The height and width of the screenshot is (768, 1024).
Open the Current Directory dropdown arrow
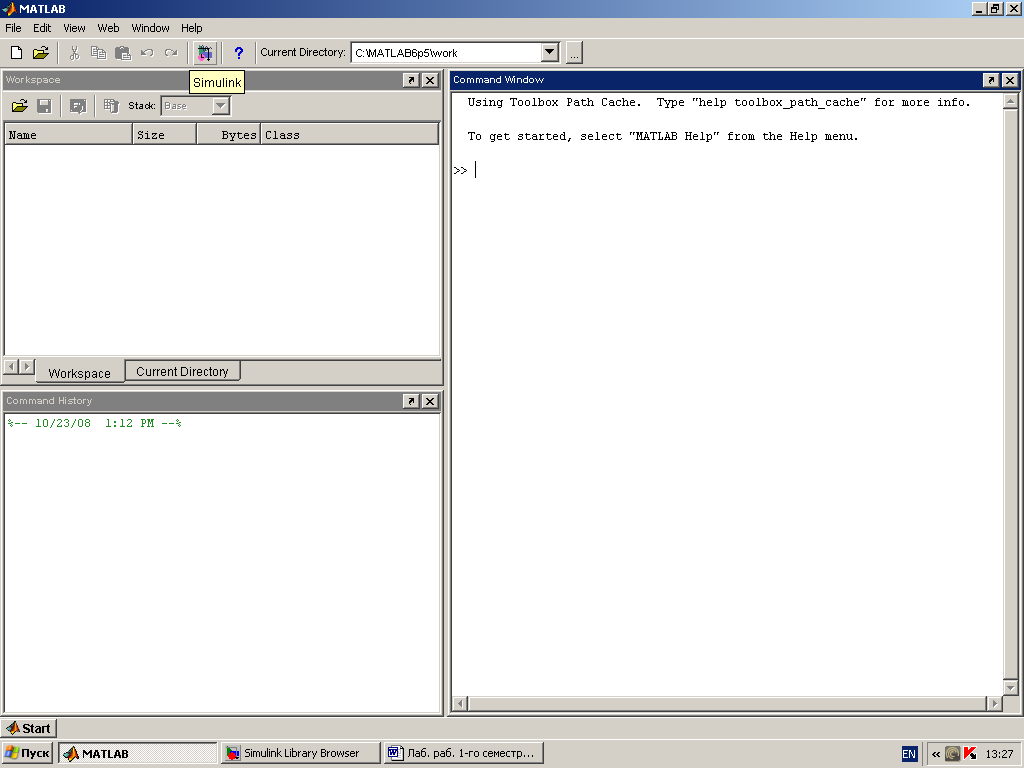(550, 52)
